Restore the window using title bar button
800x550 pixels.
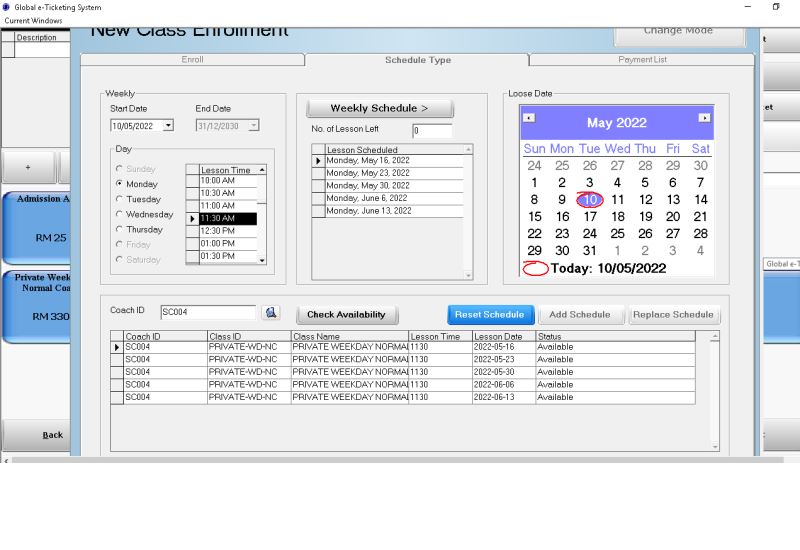point(775,7)
